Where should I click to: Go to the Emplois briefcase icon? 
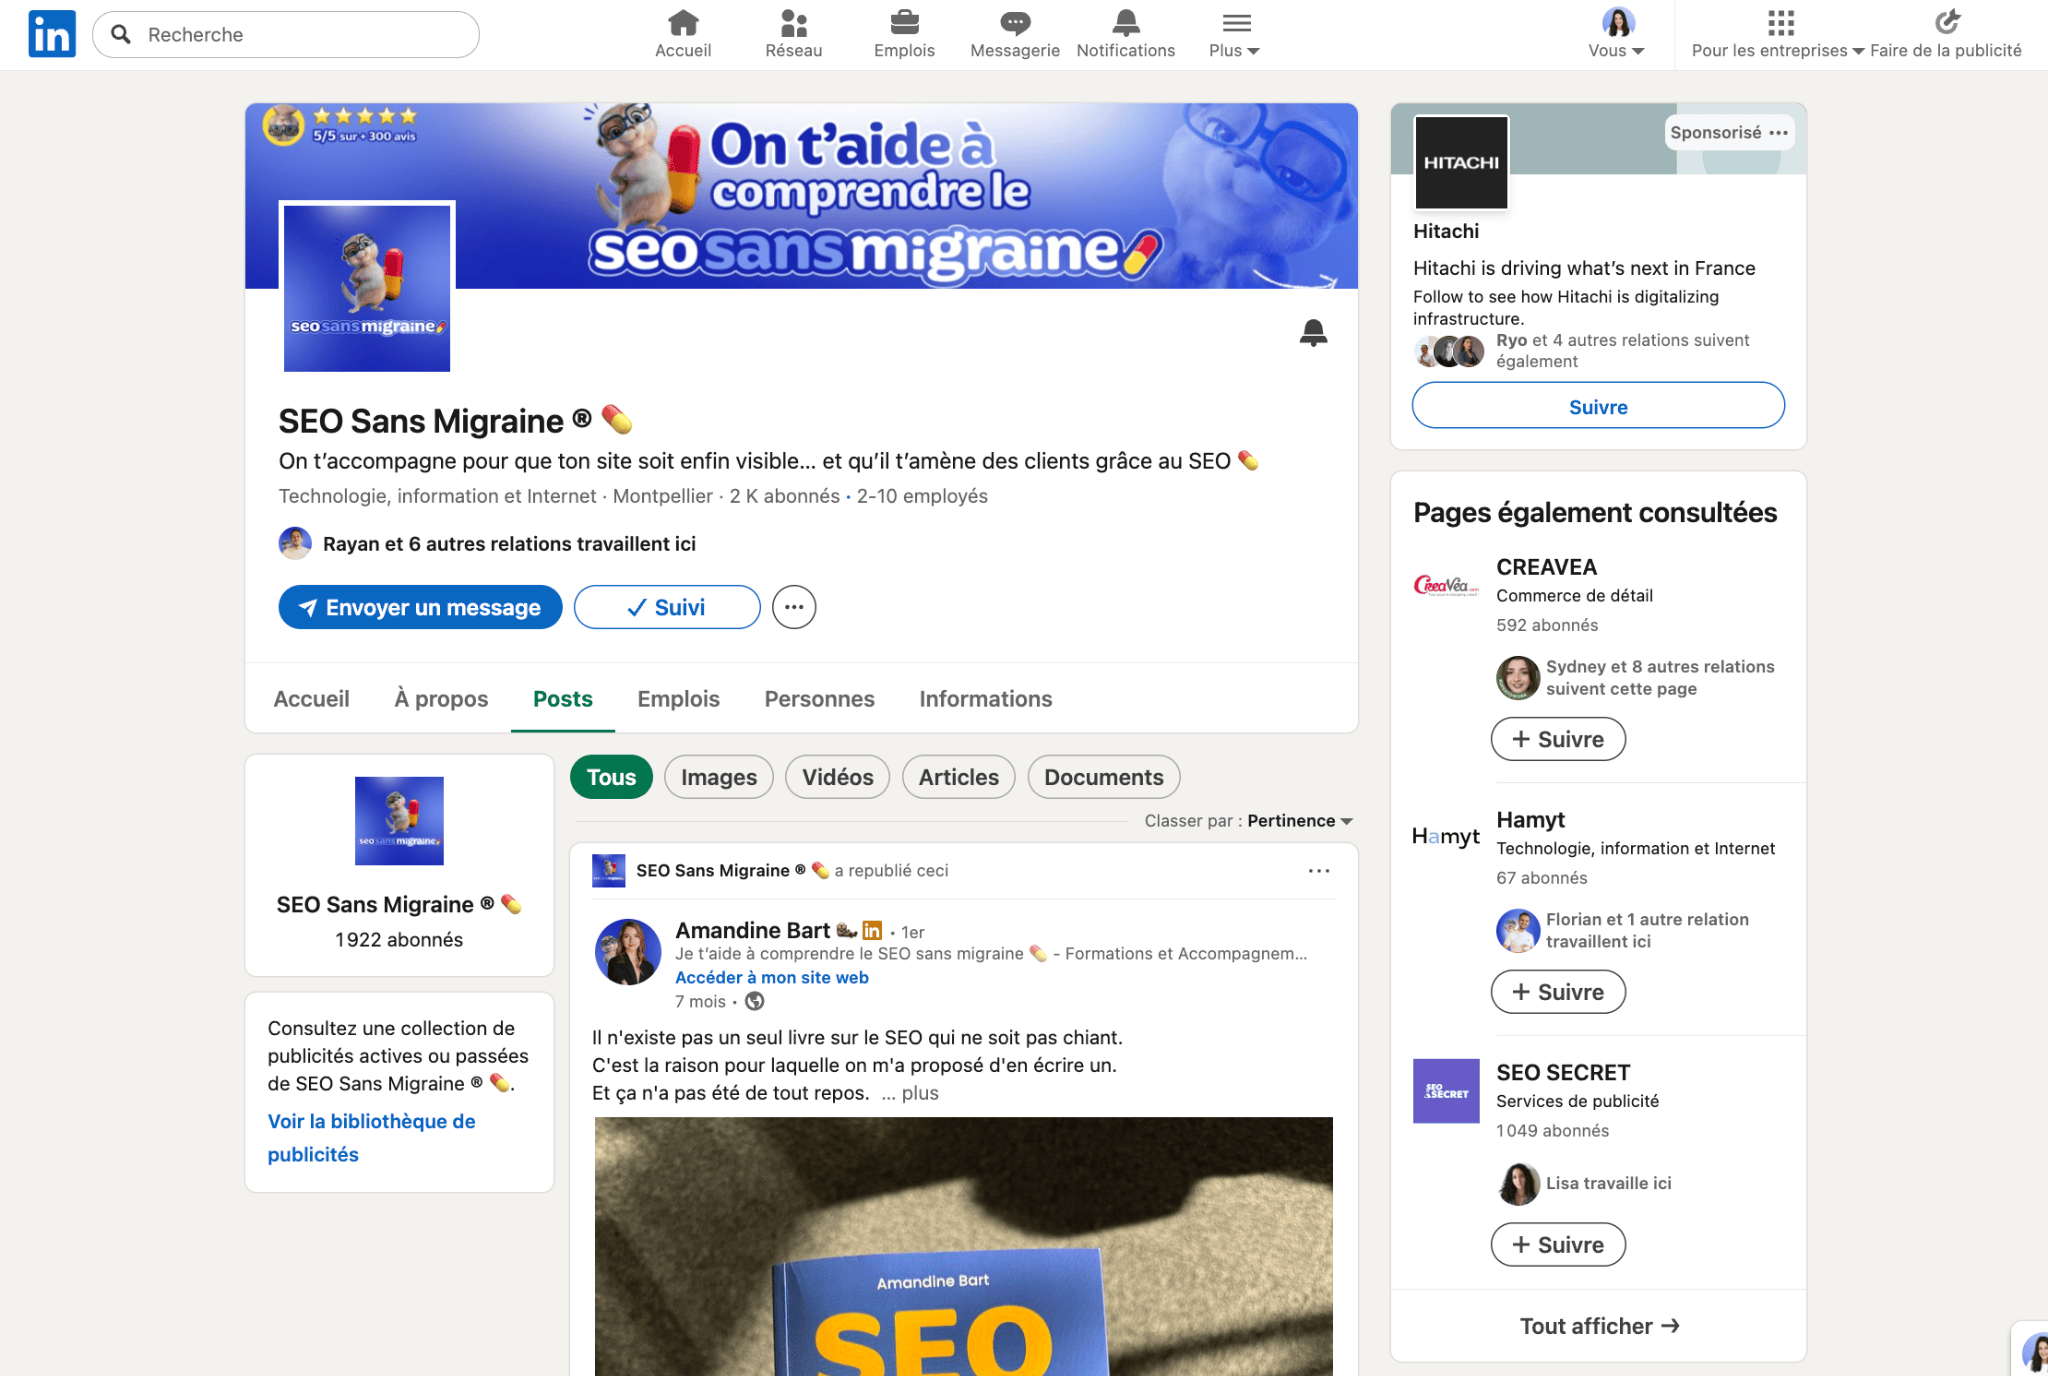904,34
